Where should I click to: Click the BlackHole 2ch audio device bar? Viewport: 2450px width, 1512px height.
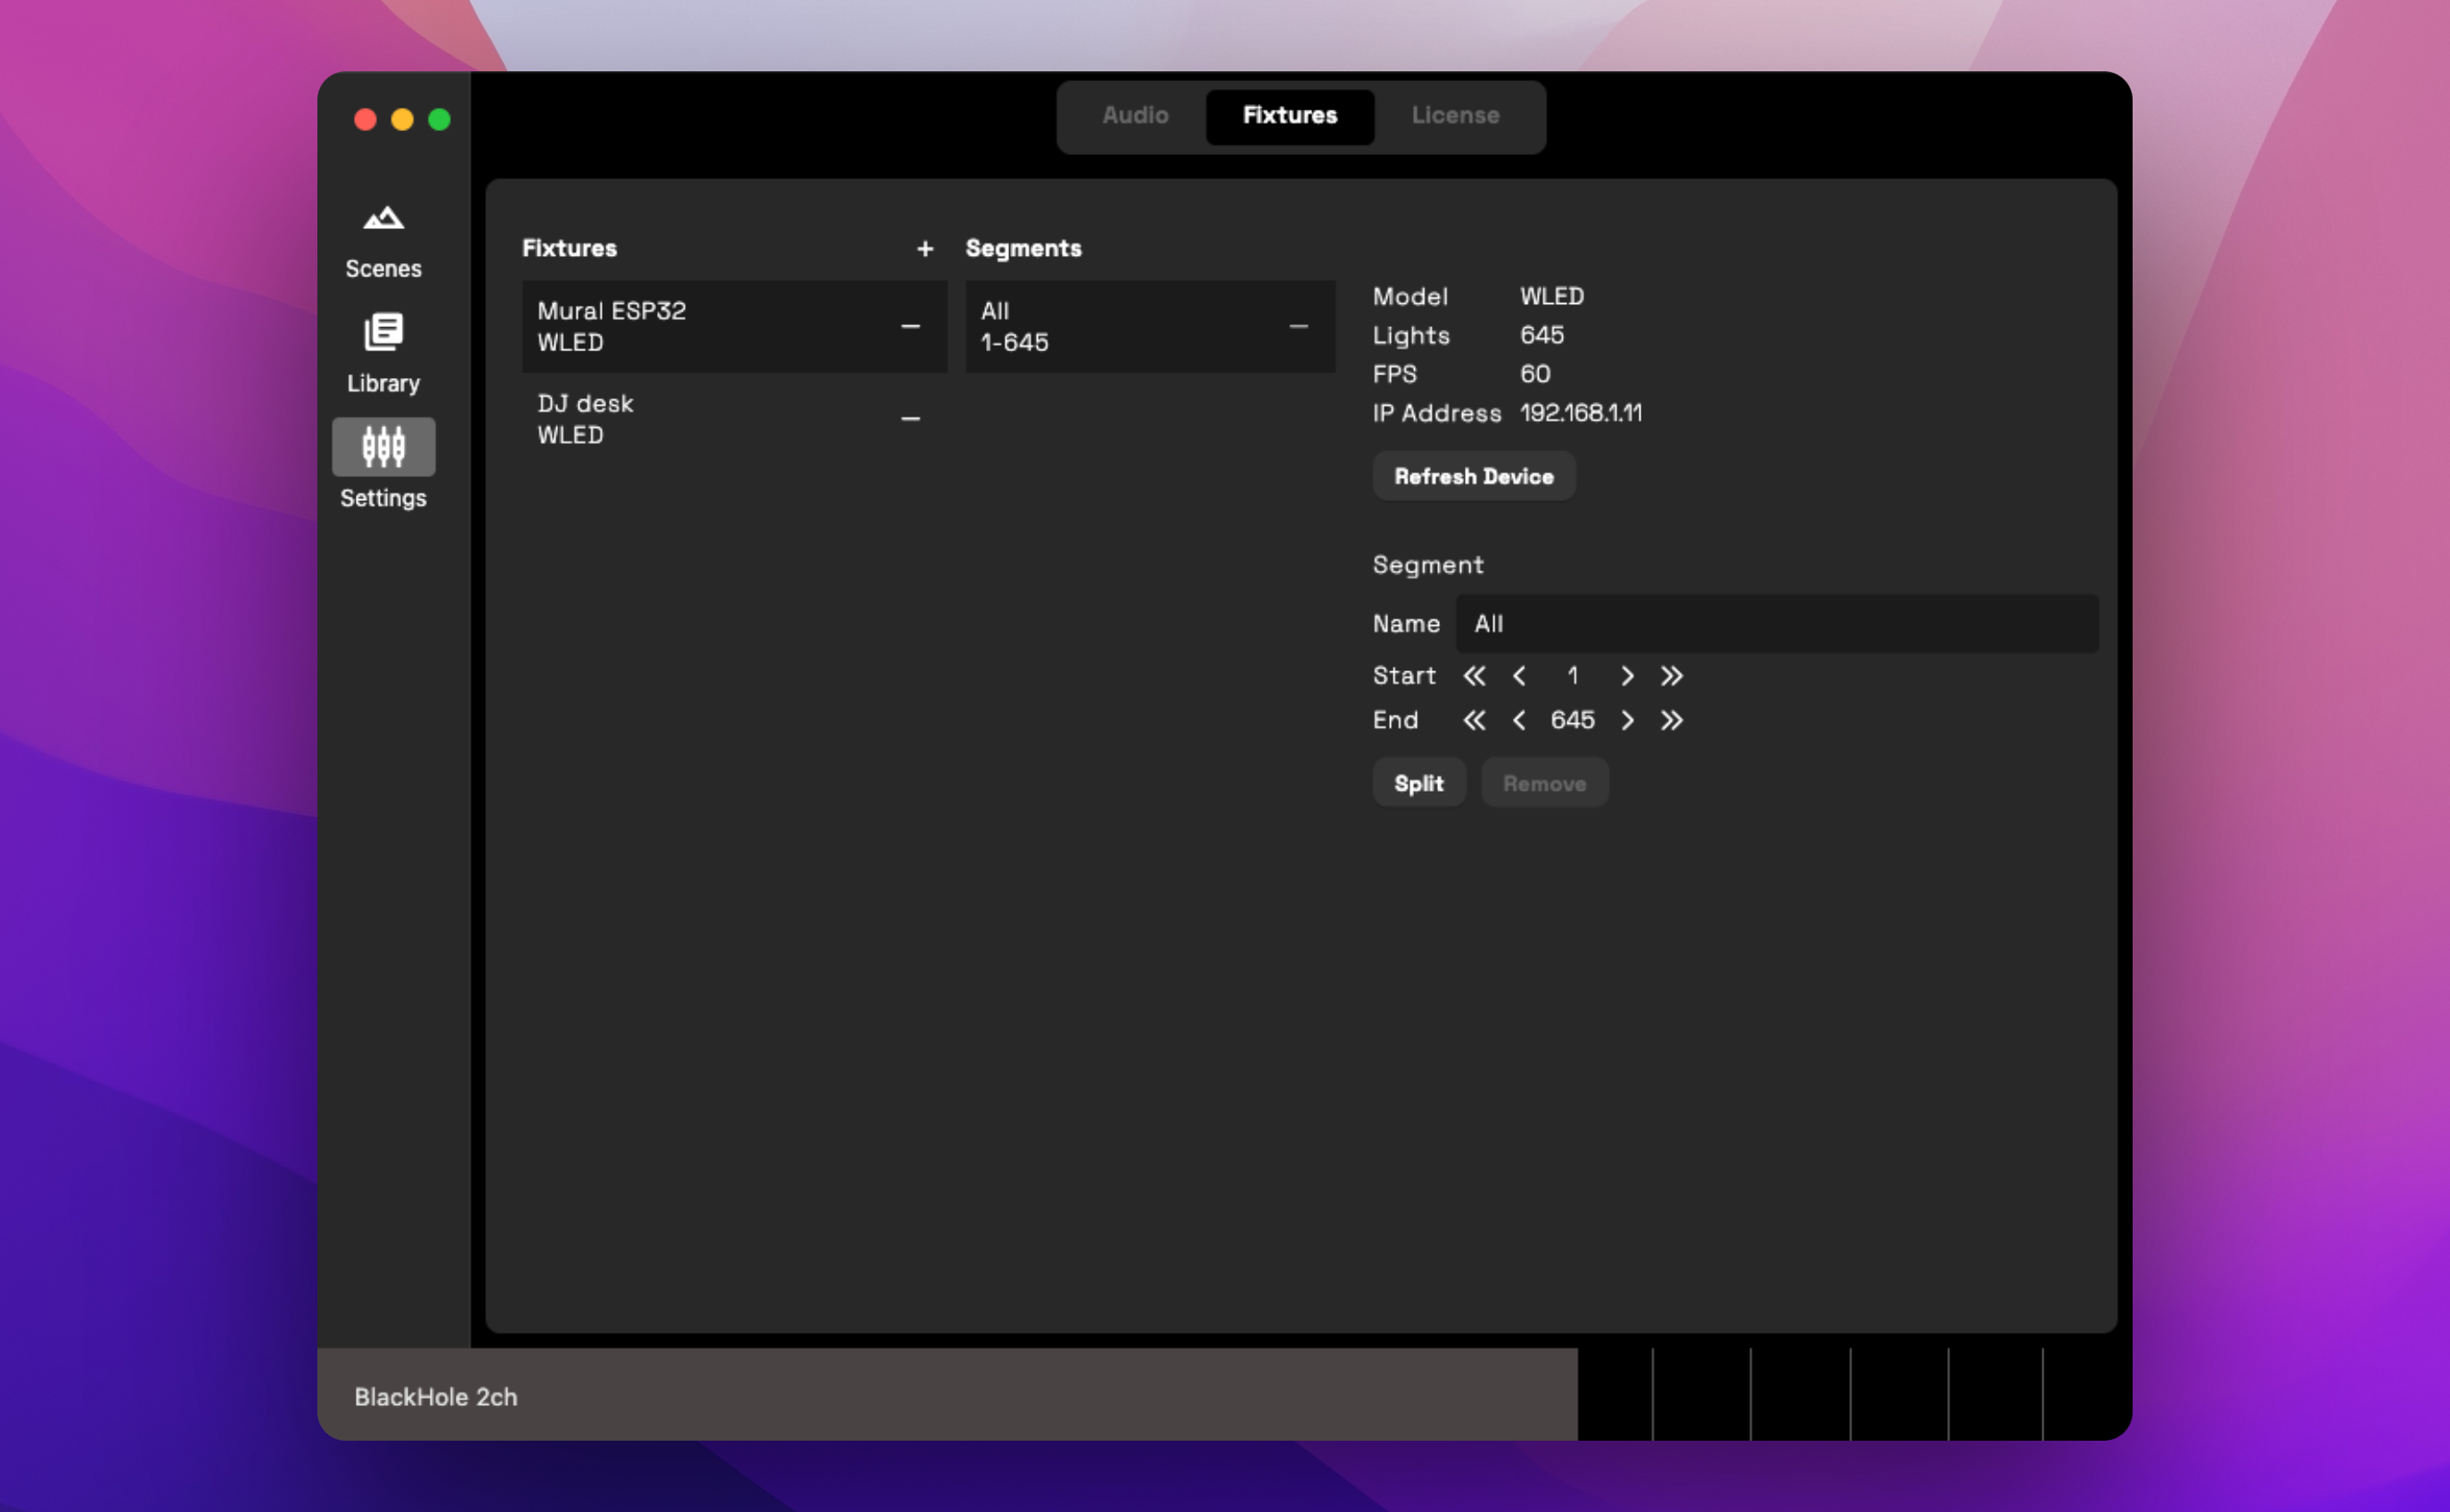point(947,1395)
